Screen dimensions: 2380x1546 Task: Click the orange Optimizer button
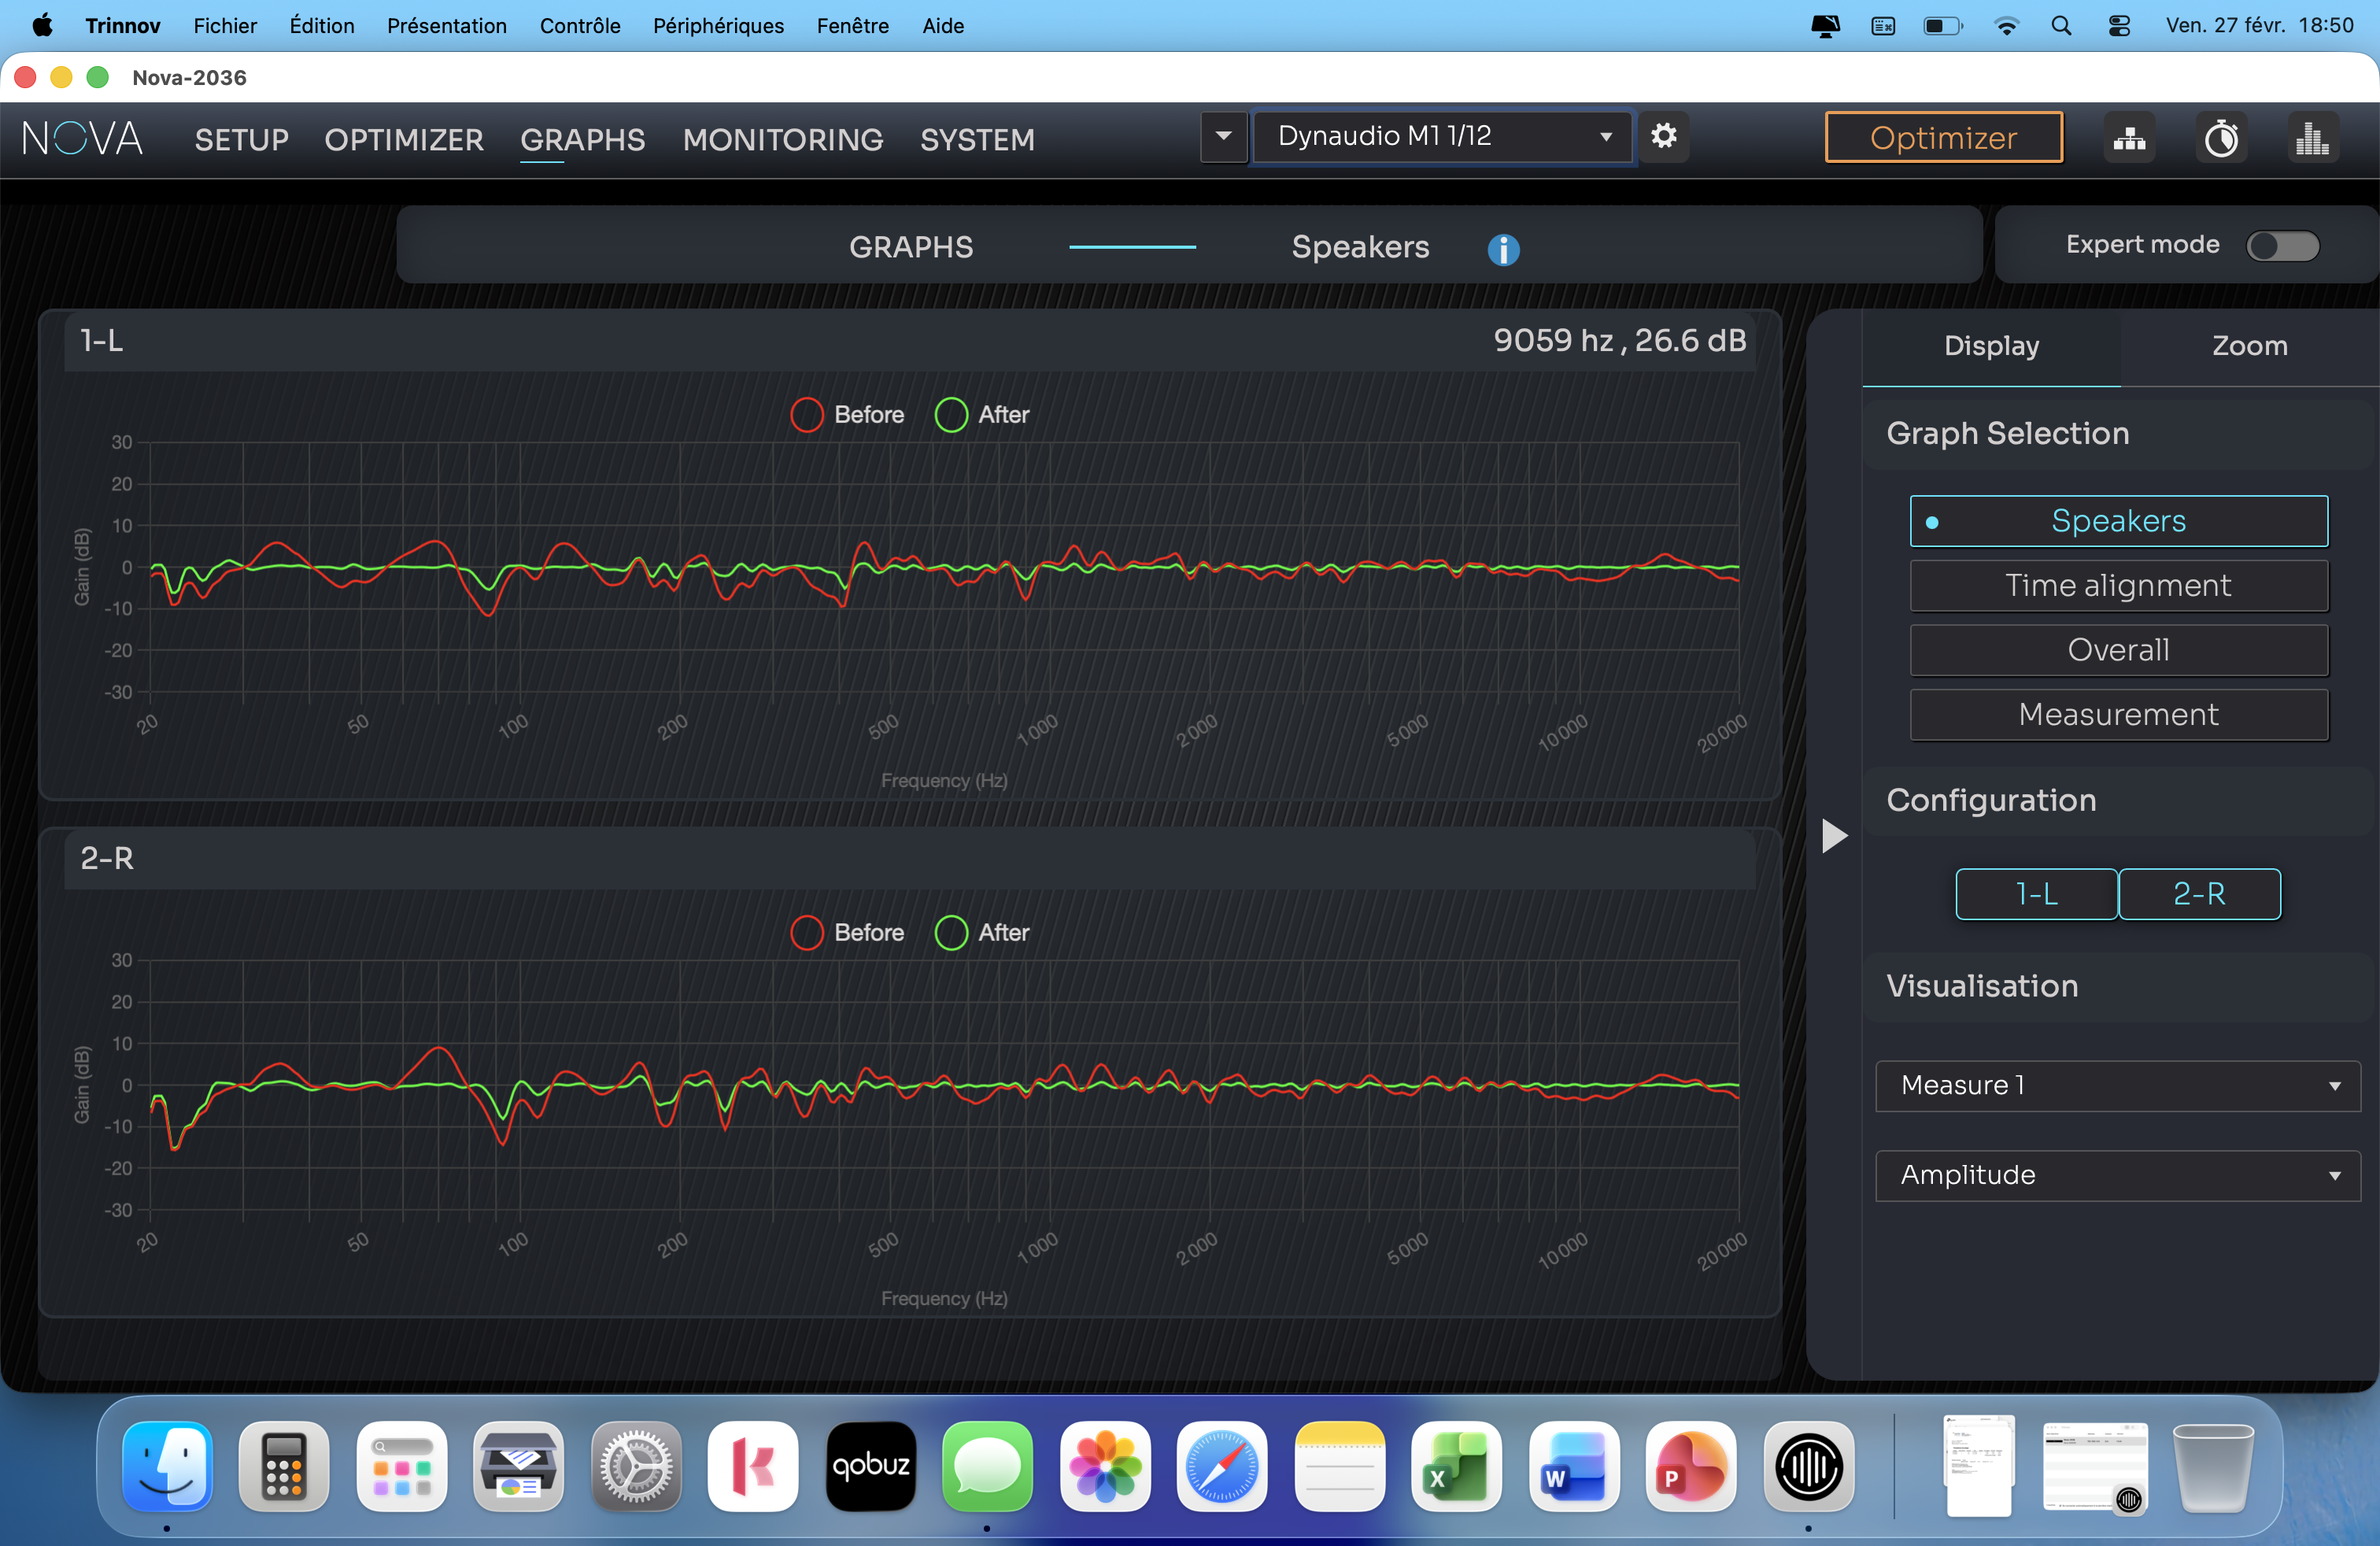(1943, 138)
